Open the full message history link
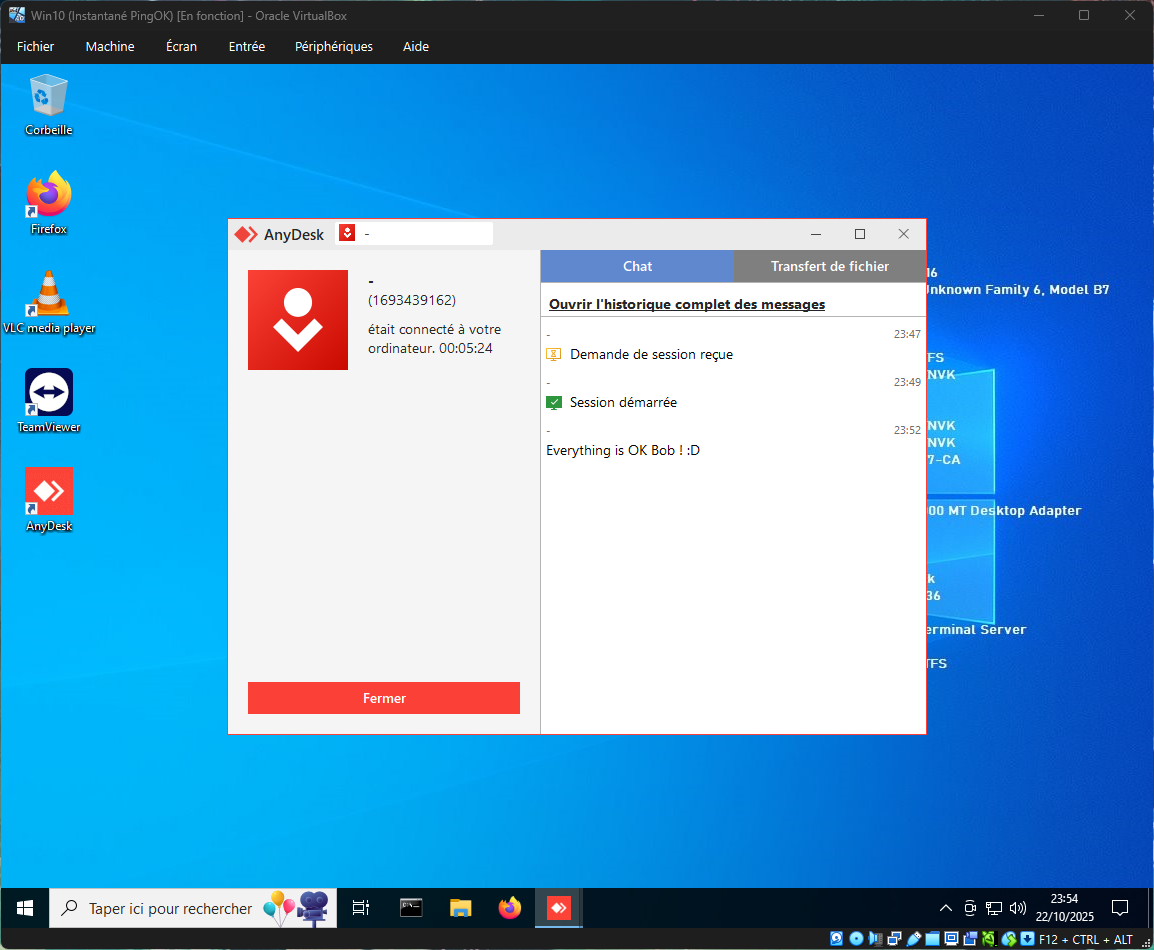 687,304
